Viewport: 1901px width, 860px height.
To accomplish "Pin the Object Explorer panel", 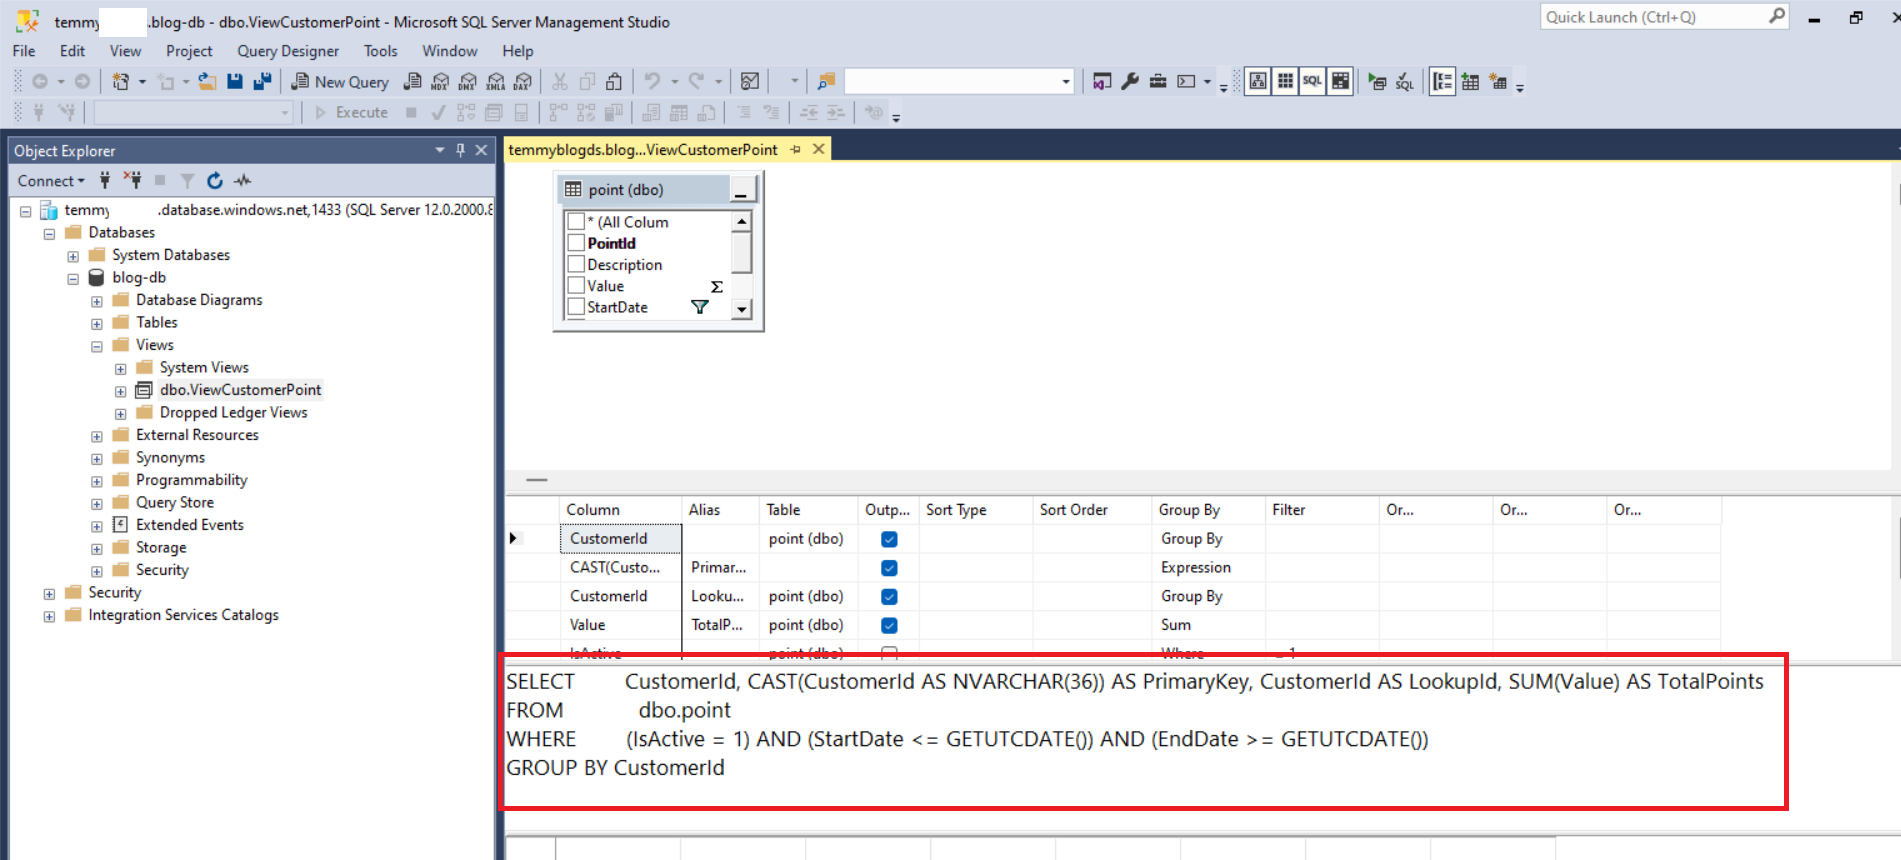I will (x=460, y=150).
